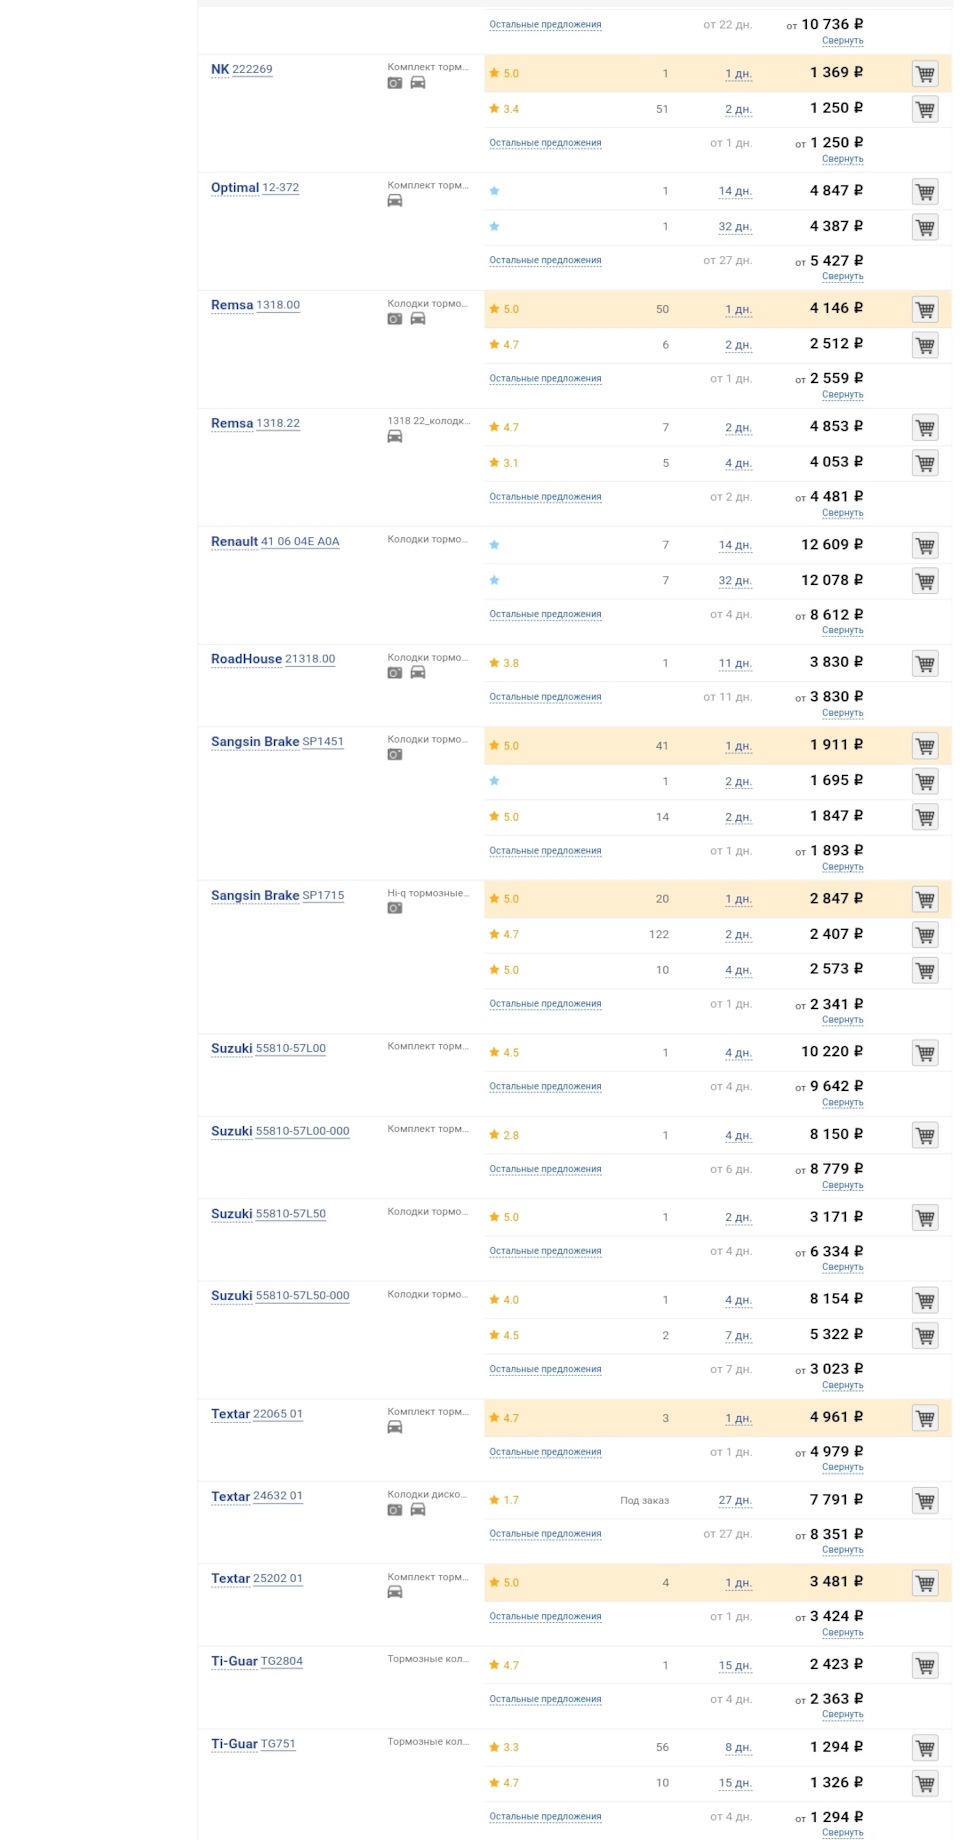Collapse the Ti-Guar TG2804 offers list

pyautogui.click(x=842, y=1715)
